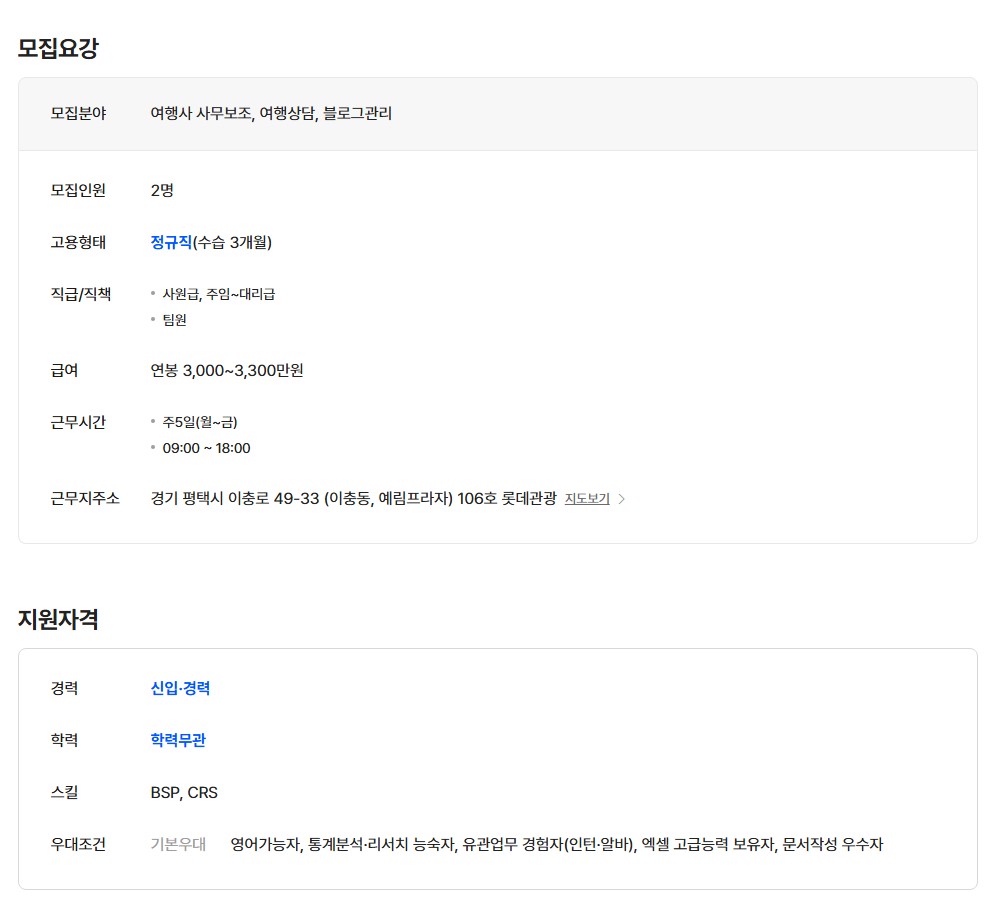Screen dimensions: 1001x913
Task: Click the chevron arrow beside 지도보기
Action: click(x=622, y=499)
